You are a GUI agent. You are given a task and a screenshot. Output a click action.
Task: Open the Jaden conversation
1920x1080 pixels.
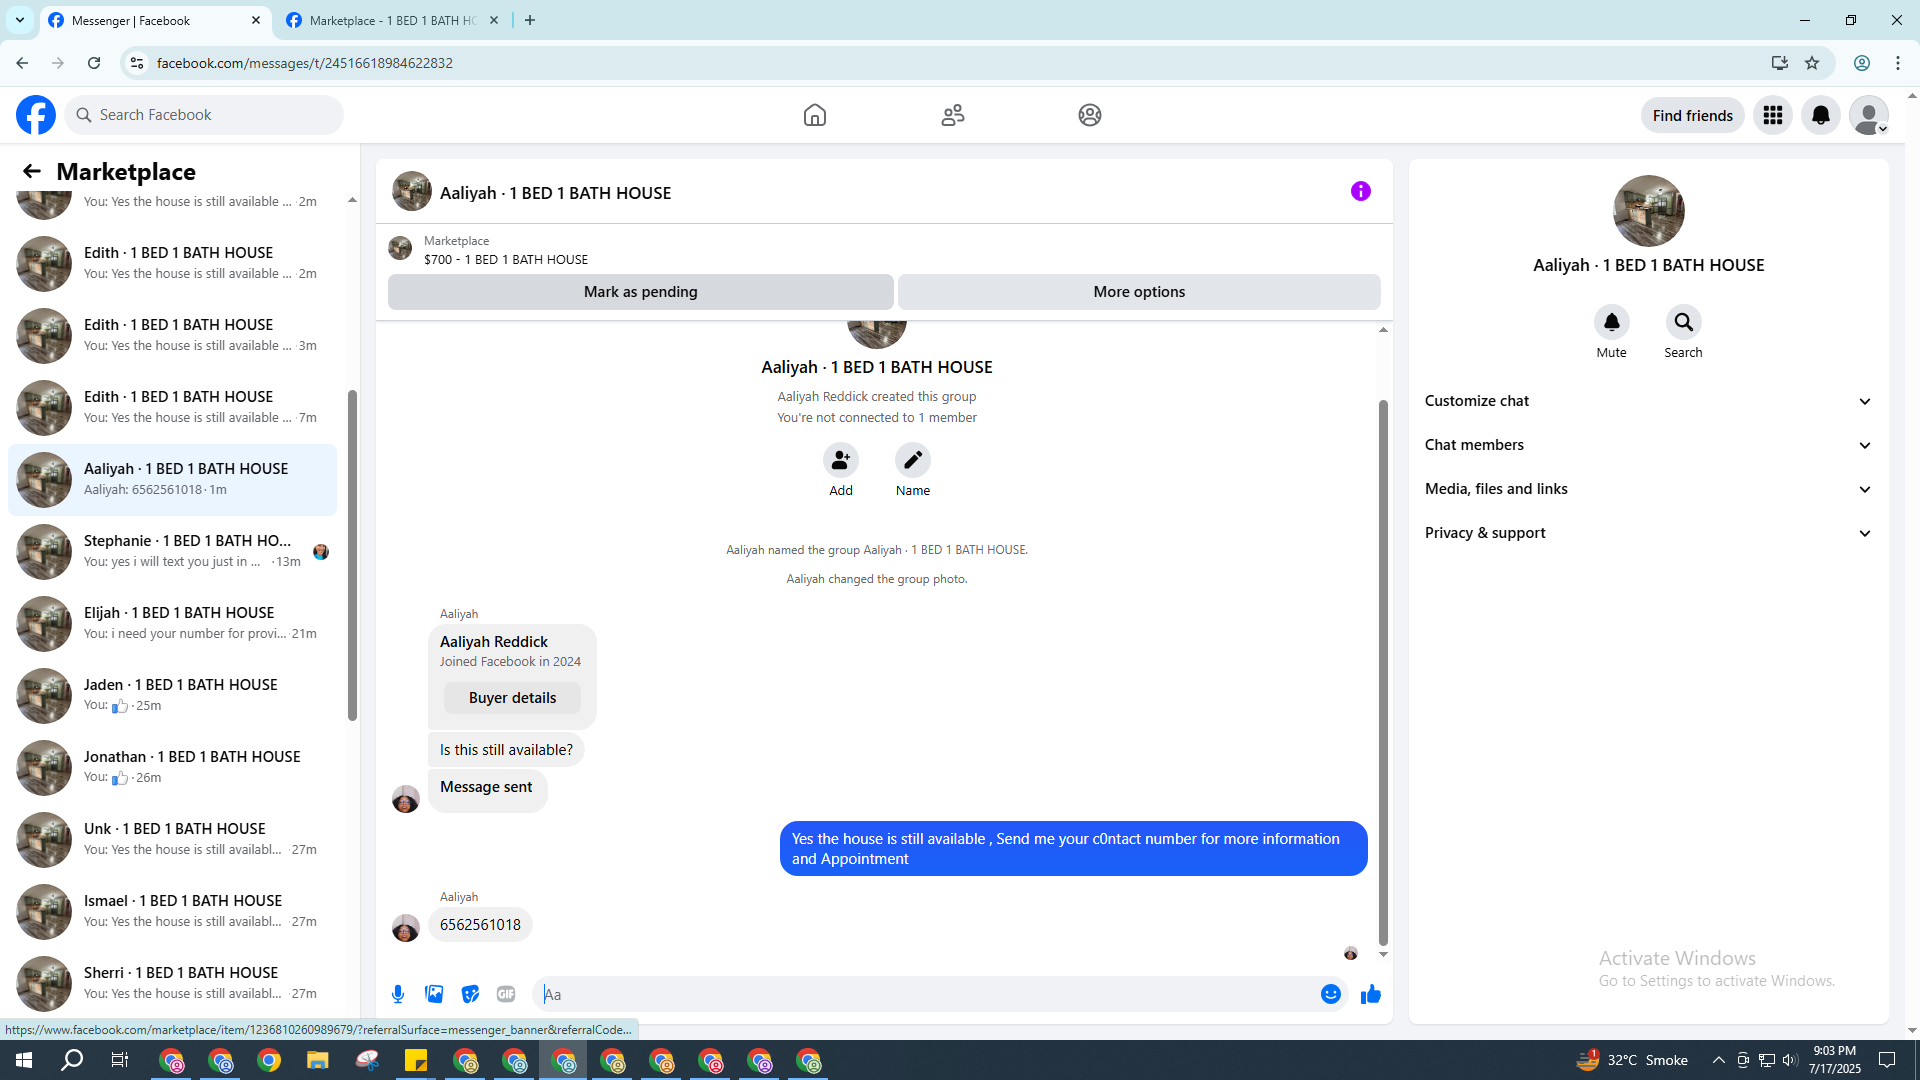click(172, 695)
